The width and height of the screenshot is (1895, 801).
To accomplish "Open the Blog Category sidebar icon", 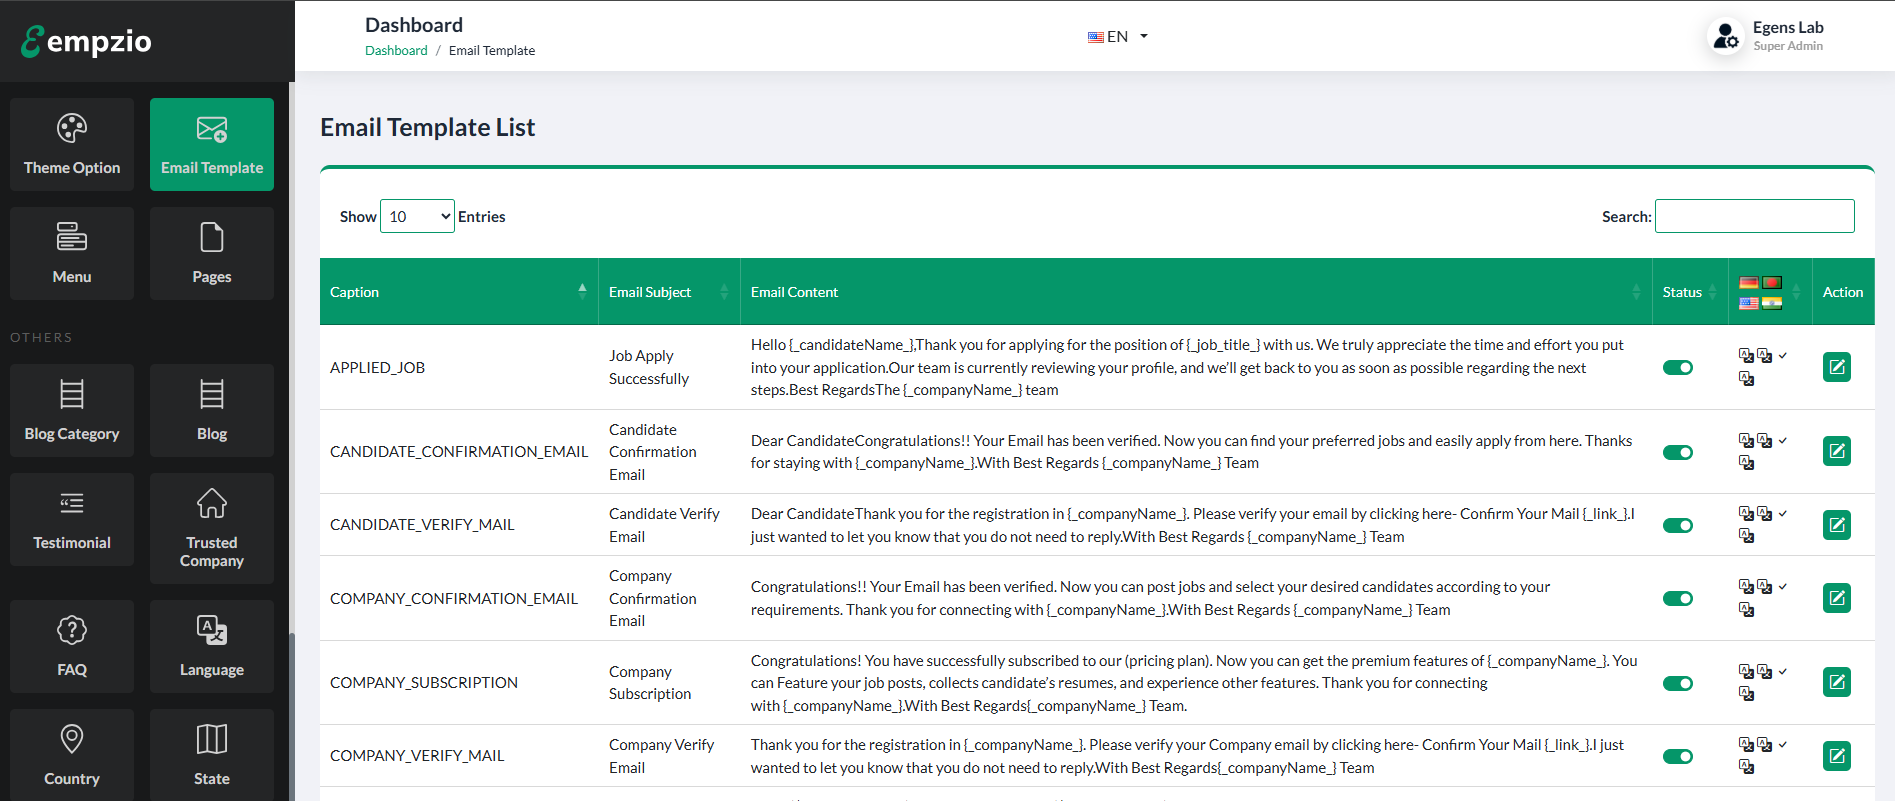I will pyautogui.click(x=72, y=410).
